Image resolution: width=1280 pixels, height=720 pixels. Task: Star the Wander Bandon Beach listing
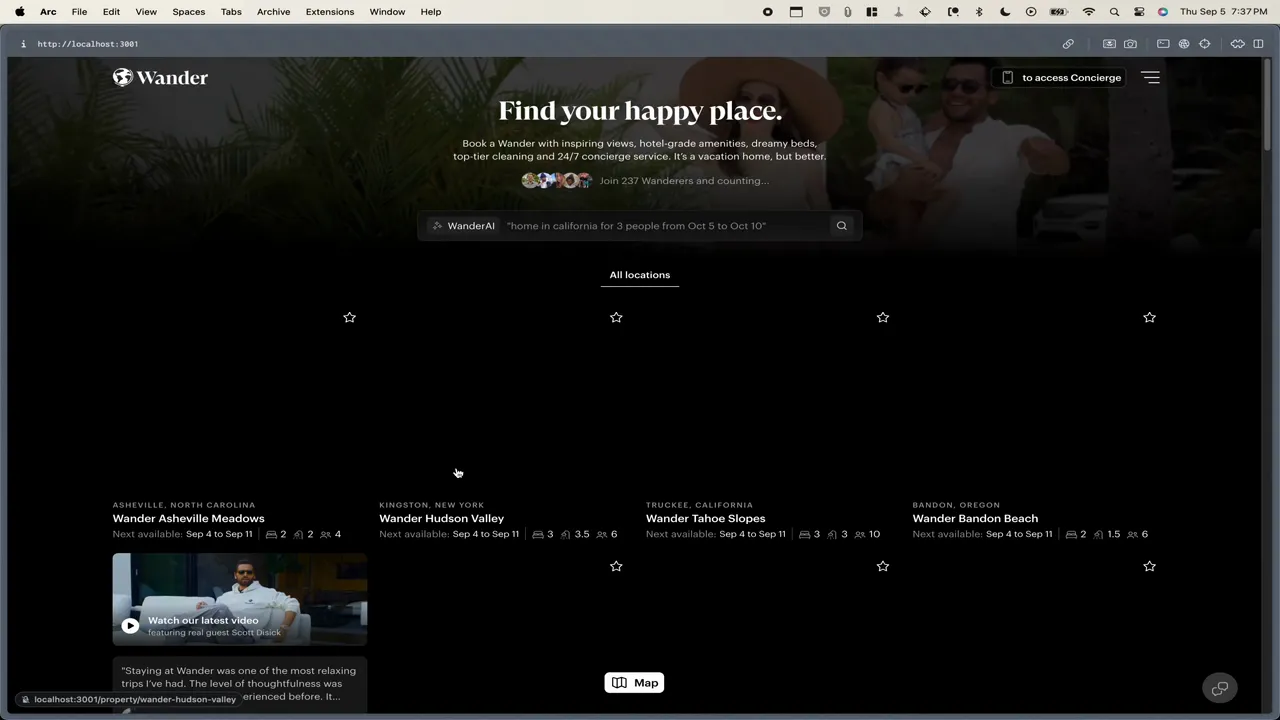(x=1149, y=317)
